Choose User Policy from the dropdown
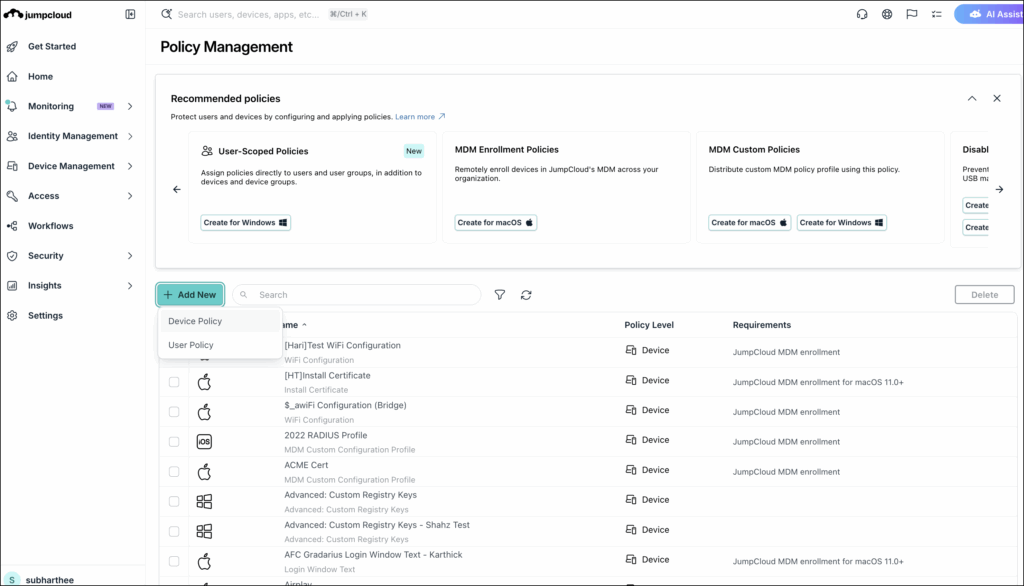Viewport: 1024px width, 586px height. 219,345
